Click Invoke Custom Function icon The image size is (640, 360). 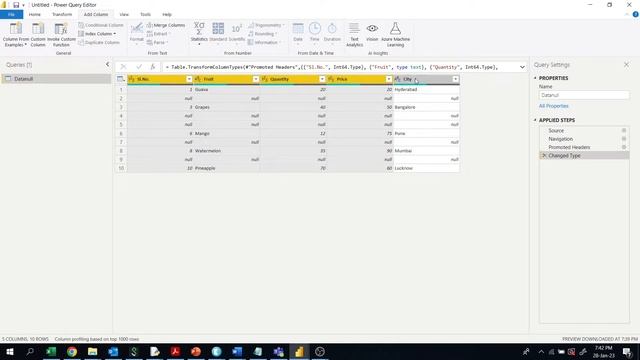[x=61, y=29]
